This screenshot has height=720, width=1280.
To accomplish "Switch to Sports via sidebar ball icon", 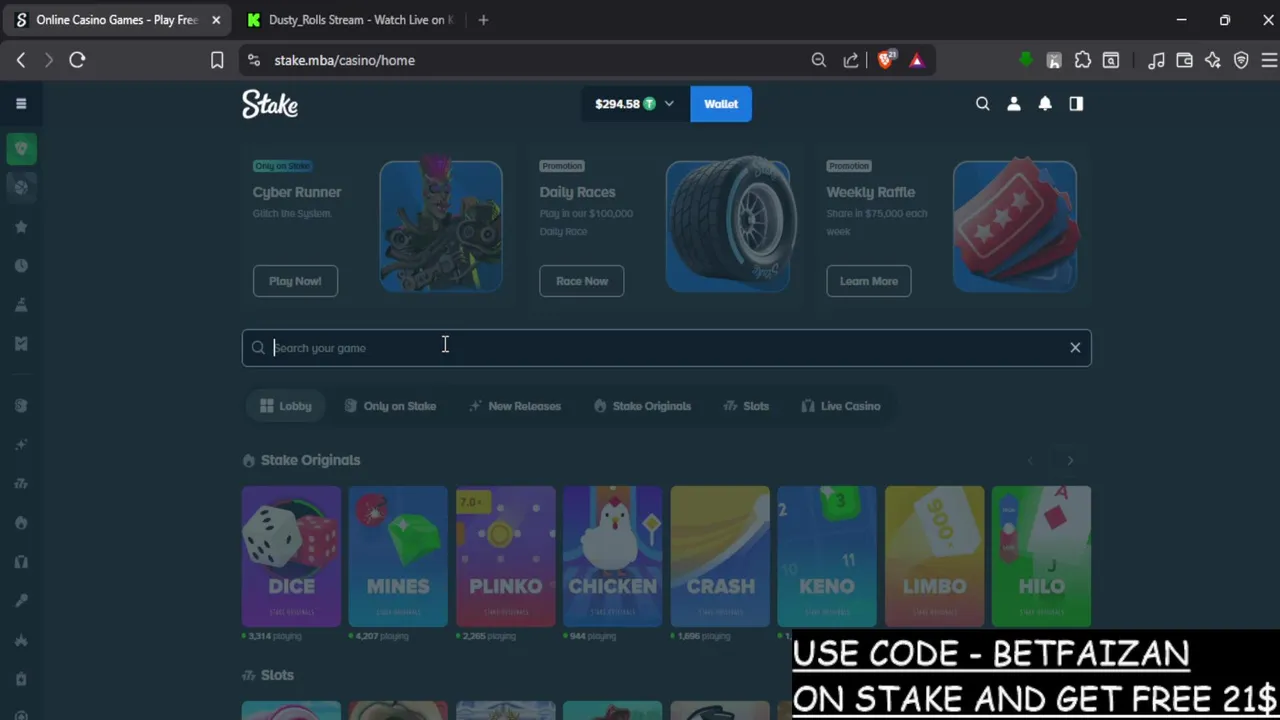I will [21, 187].
